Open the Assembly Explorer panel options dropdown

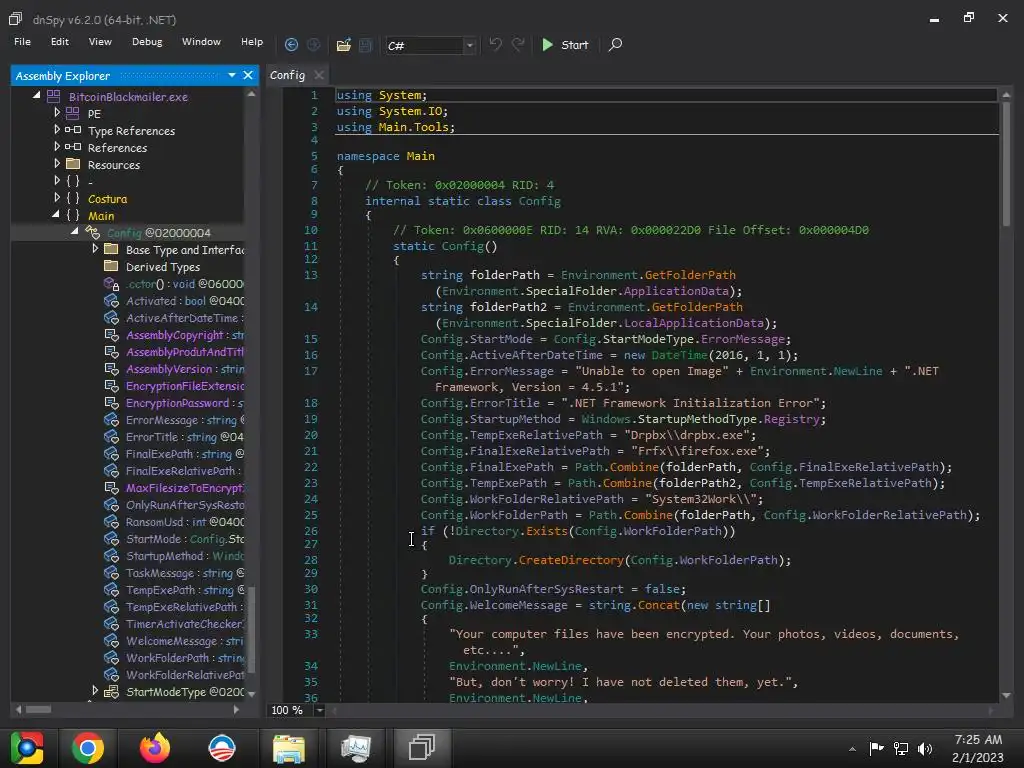(232, 75)
